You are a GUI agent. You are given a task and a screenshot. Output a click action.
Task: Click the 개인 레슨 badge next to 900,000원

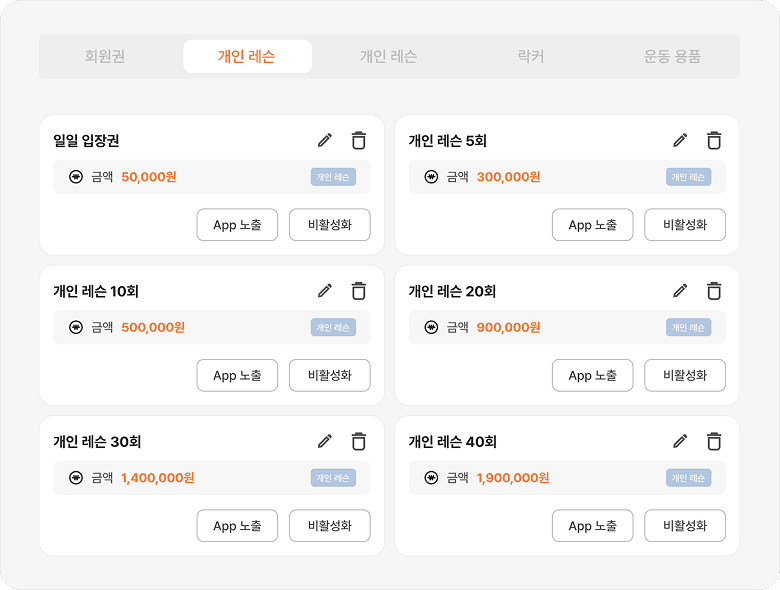688,327
